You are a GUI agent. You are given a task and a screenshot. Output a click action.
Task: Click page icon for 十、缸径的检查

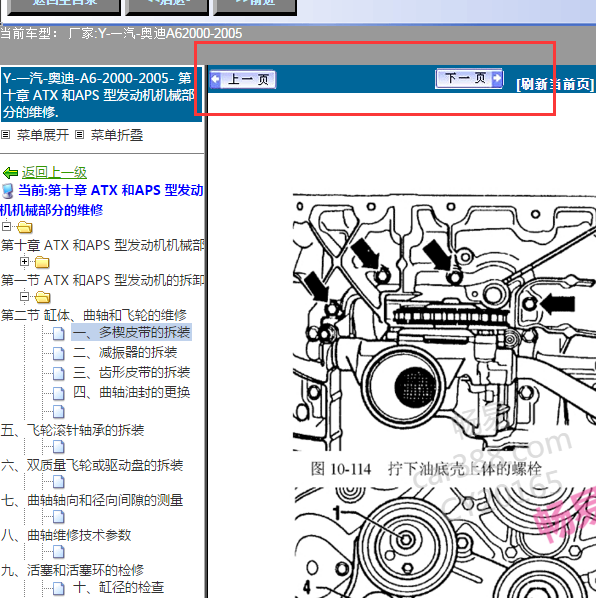coord(59,588)
